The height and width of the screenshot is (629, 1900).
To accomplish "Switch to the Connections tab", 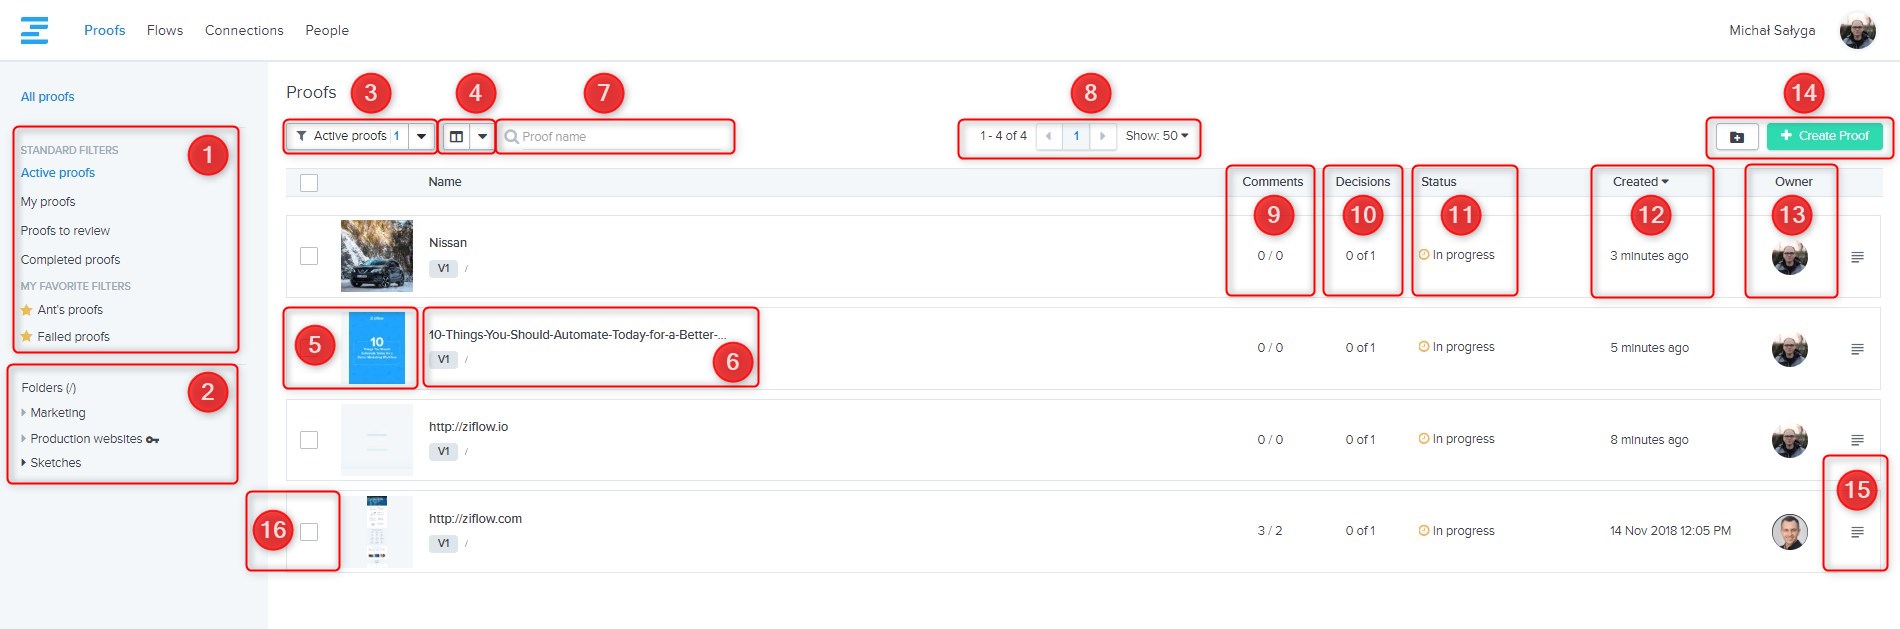I will point(244,30).
